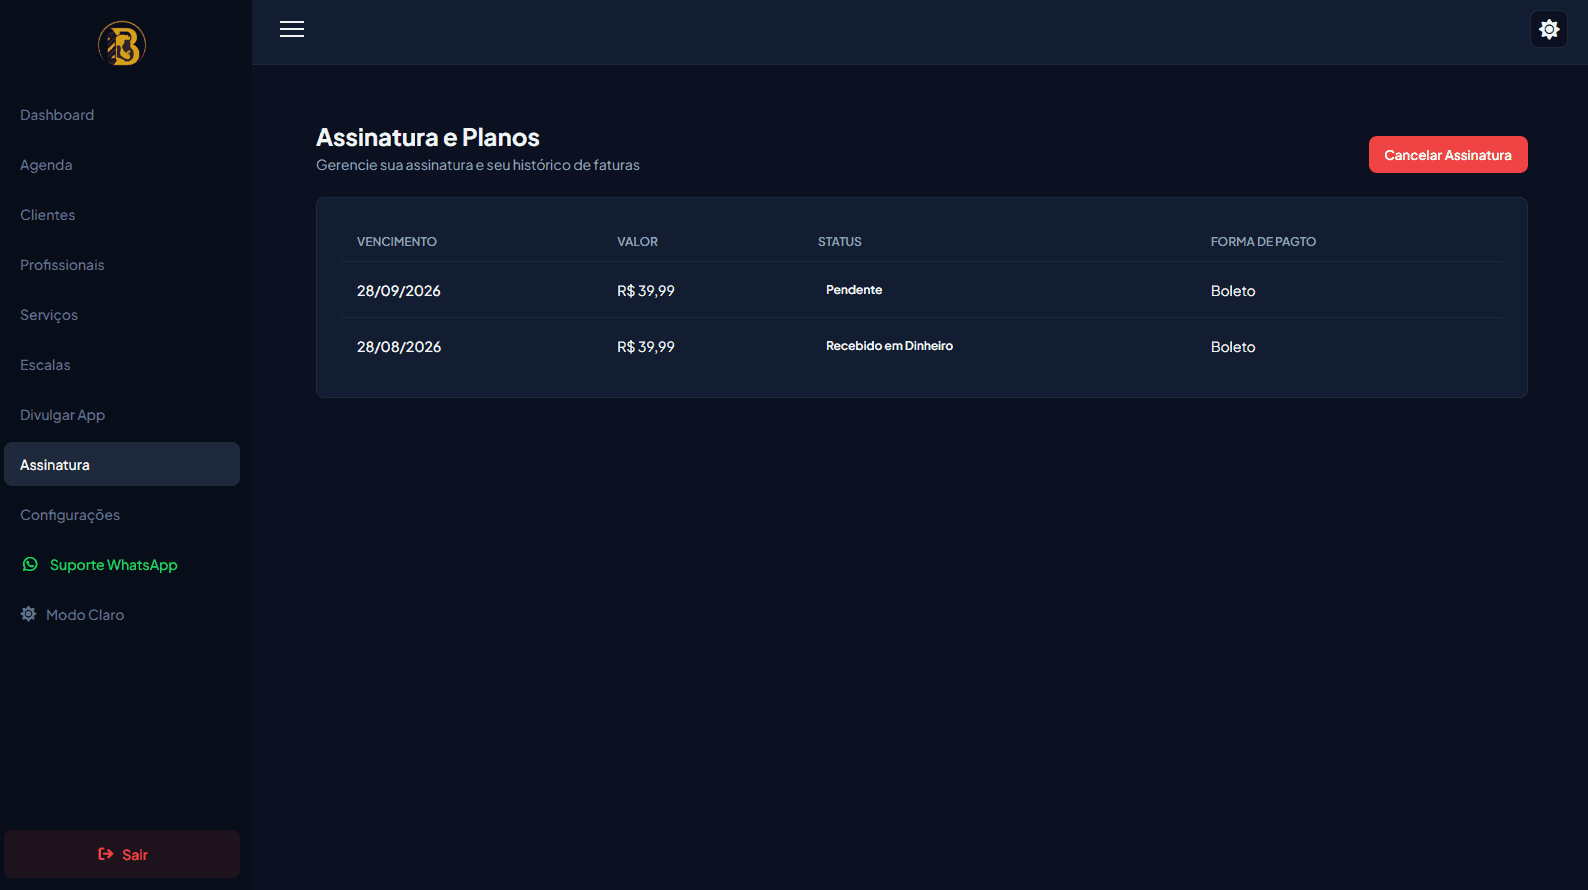Click the Assinatura e Planos heading
Screen dimensions: 1588x890
pos(428,137)
